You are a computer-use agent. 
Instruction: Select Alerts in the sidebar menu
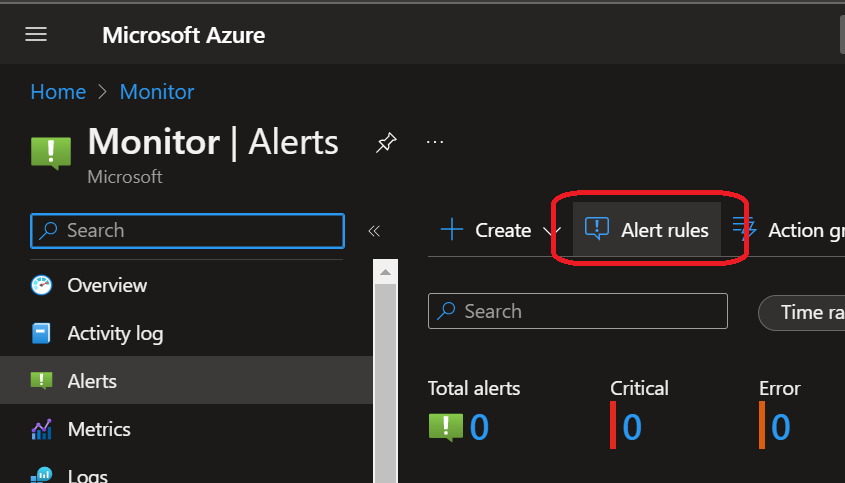(92, 381)
